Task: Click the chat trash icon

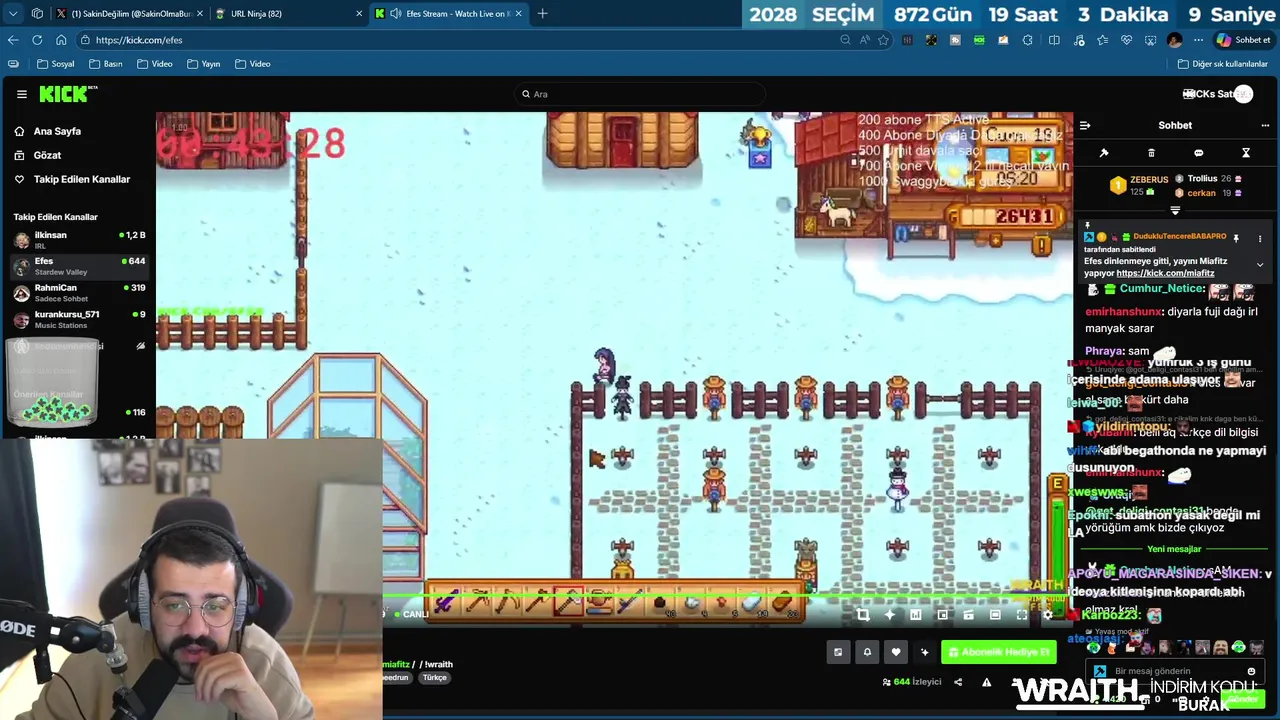Action: pyautogui.click(x=1151, y=153)
